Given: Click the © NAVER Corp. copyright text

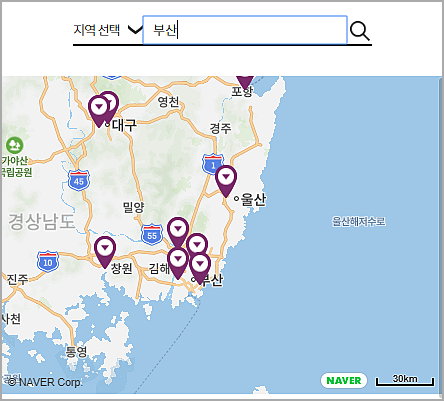Looking at the screenshot, I should (45, 382).
